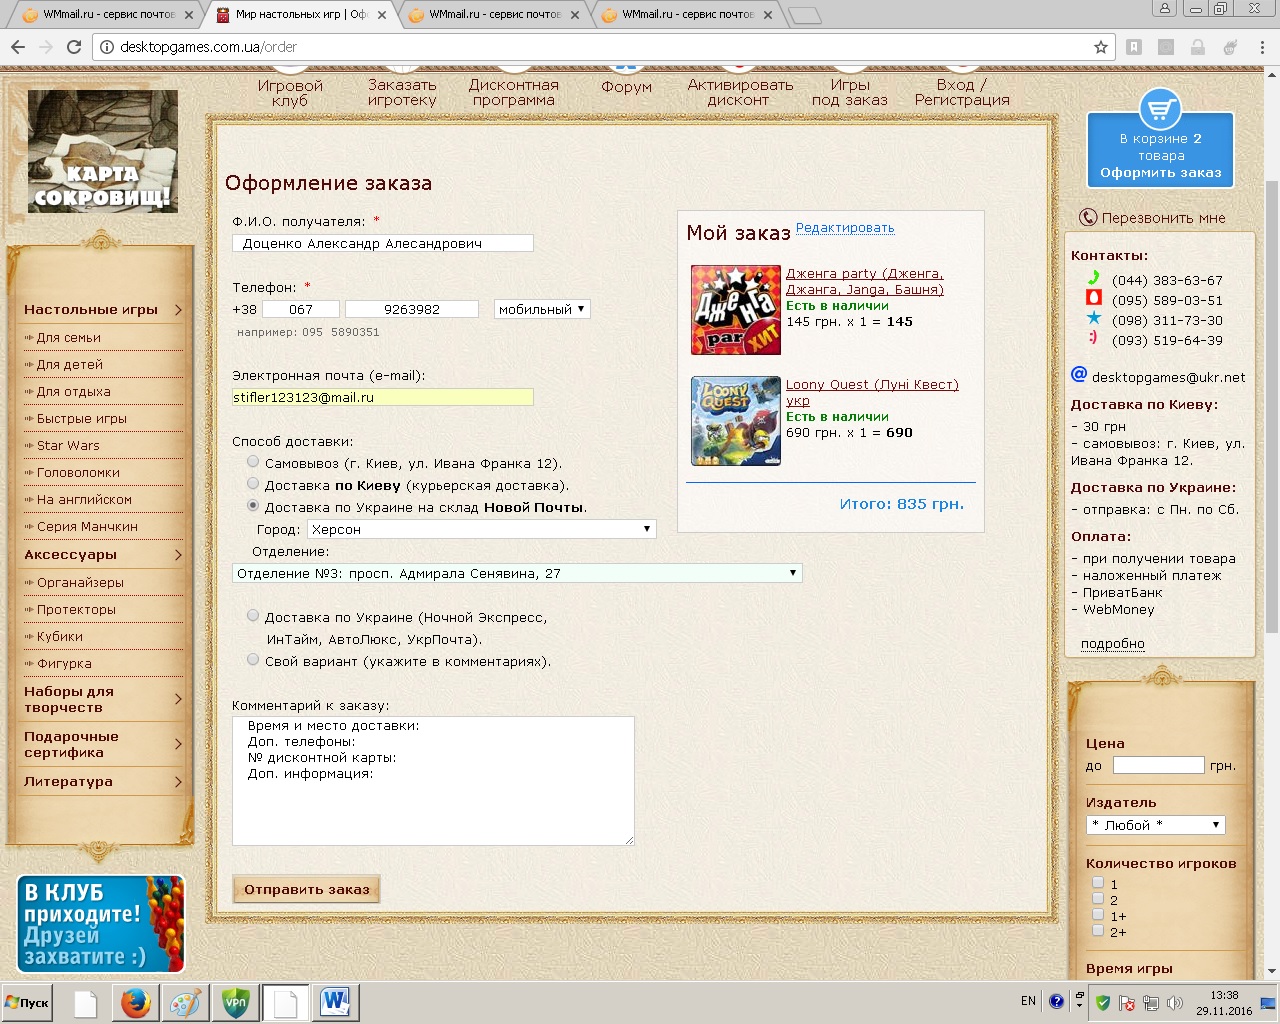Open Для семьи category link
Screen dimensions: 1280x1024
(68, 338)
